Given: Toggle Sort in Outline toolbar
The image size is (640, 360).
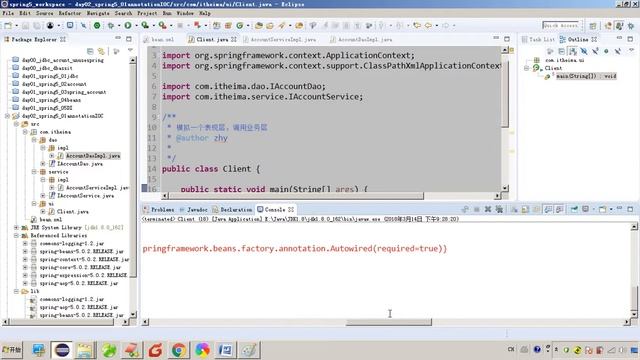Looking at the screenshot, I should click(x=573, y=51).
